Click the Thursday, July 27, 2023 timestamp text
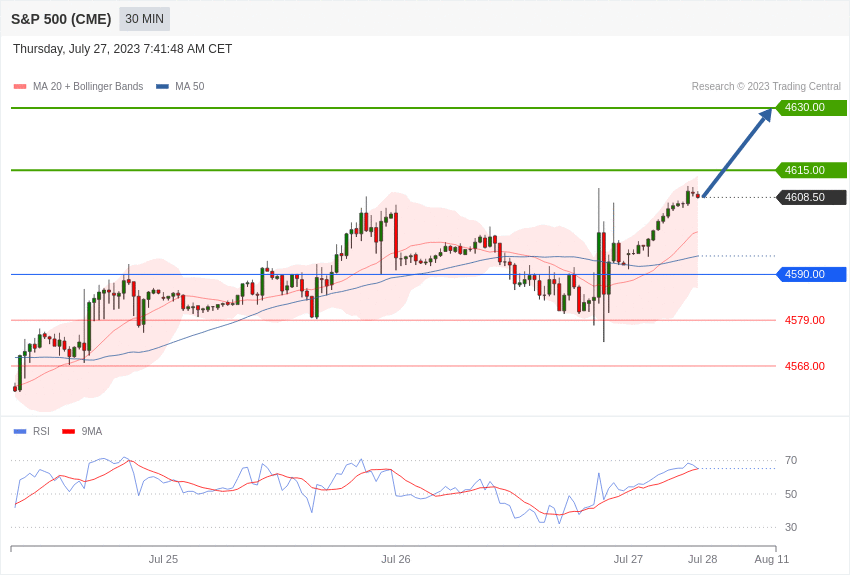 (123, 49)
